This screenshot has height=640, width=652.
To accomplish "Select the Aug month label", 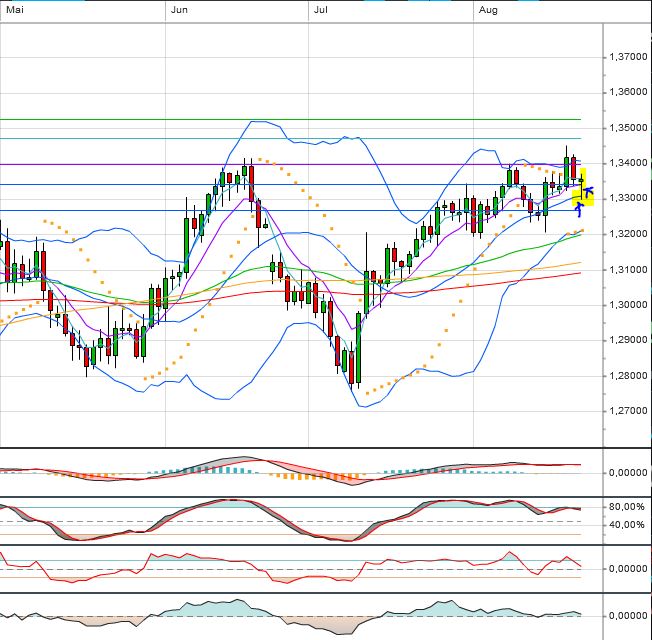I will coord(488,10).
